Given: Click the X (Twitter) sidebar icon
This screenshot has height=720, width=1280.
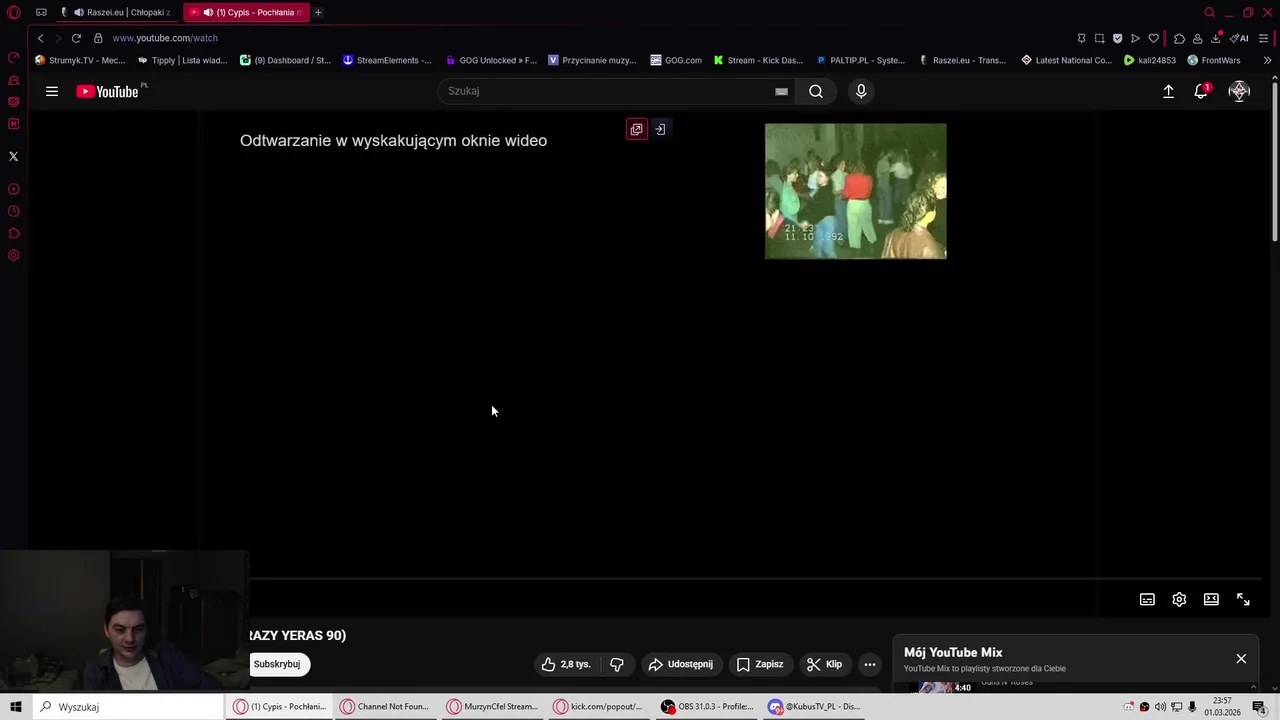Looking at the screenshot, I should tap(13, 156).
